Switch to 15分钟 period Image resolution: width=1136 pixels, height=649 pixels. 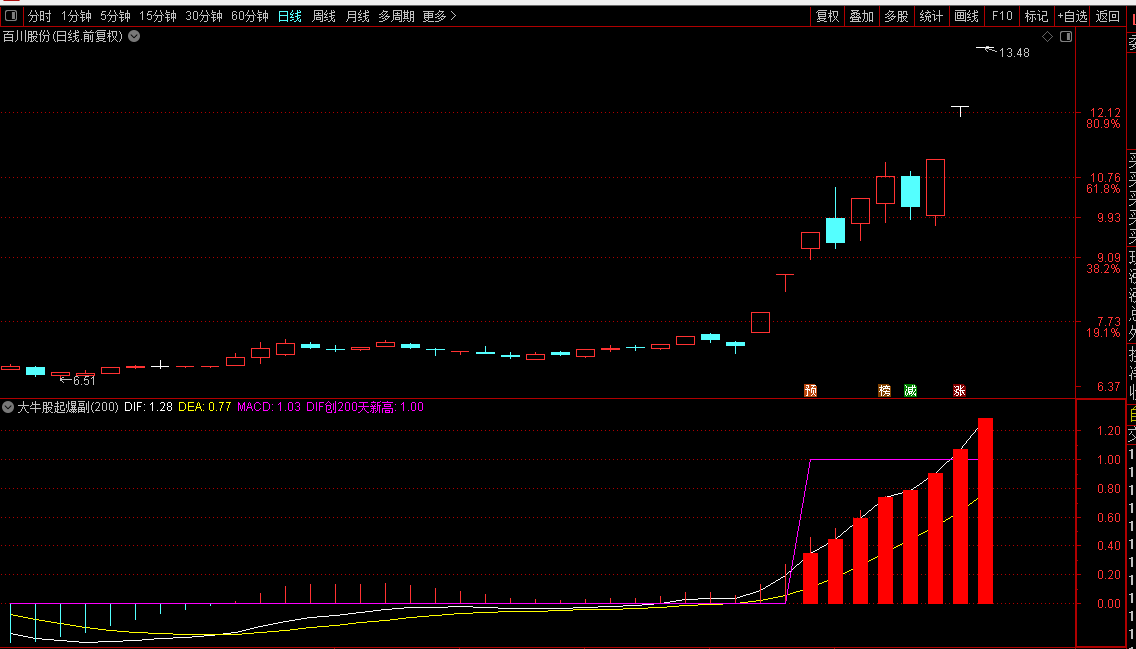coord(158,16)
